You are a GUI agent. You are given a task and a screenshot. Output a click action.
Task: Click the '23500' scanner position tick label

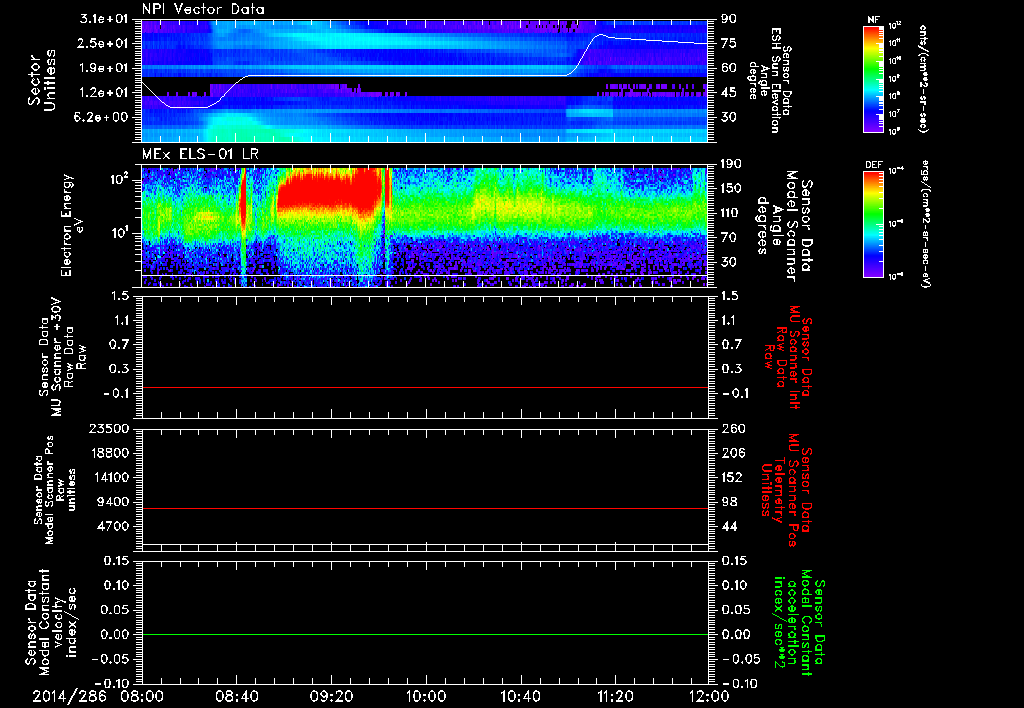click(108, 428)
